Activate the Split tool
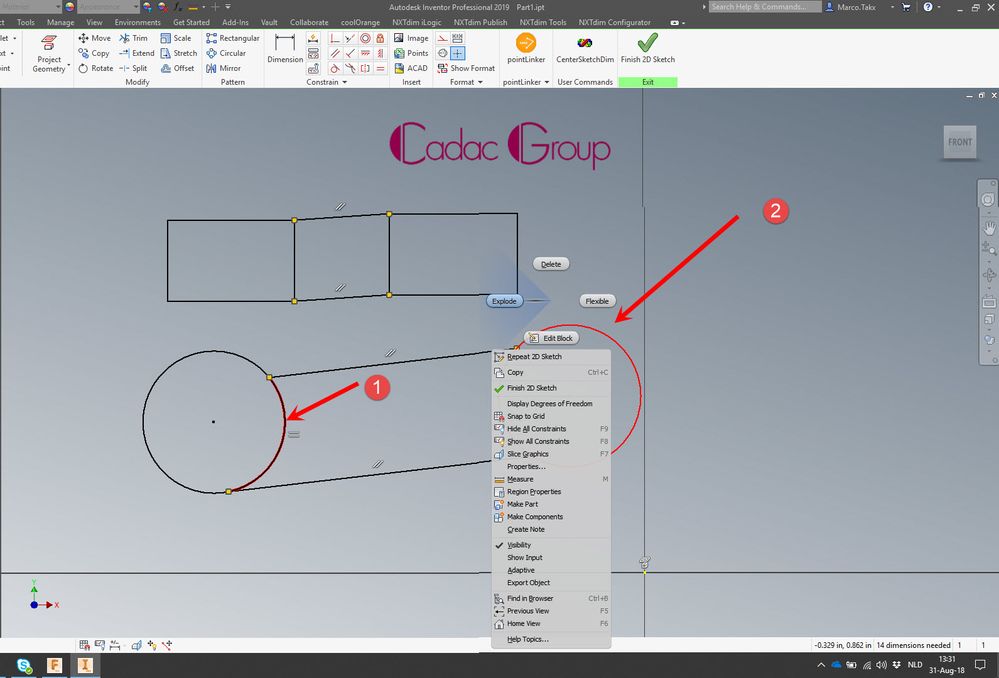Screen dimensions: 999x678 133,68
